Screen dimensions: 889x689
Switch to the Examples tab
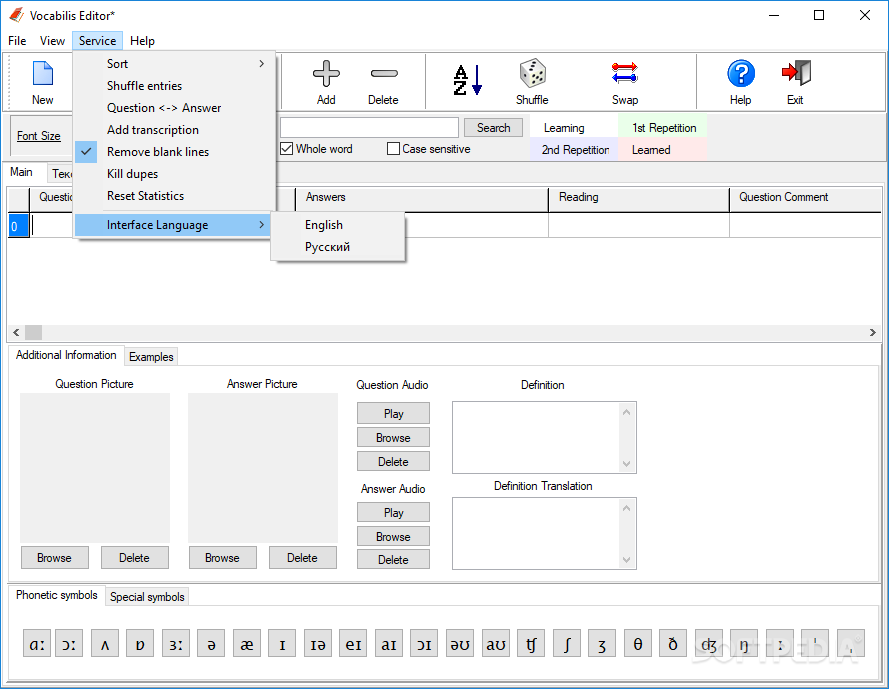(x=151, y=357)
